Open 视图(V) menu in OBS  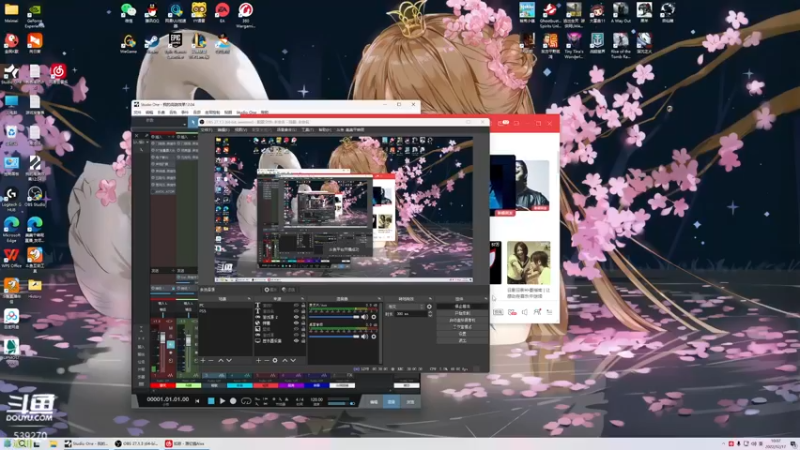tap(241, 130)
